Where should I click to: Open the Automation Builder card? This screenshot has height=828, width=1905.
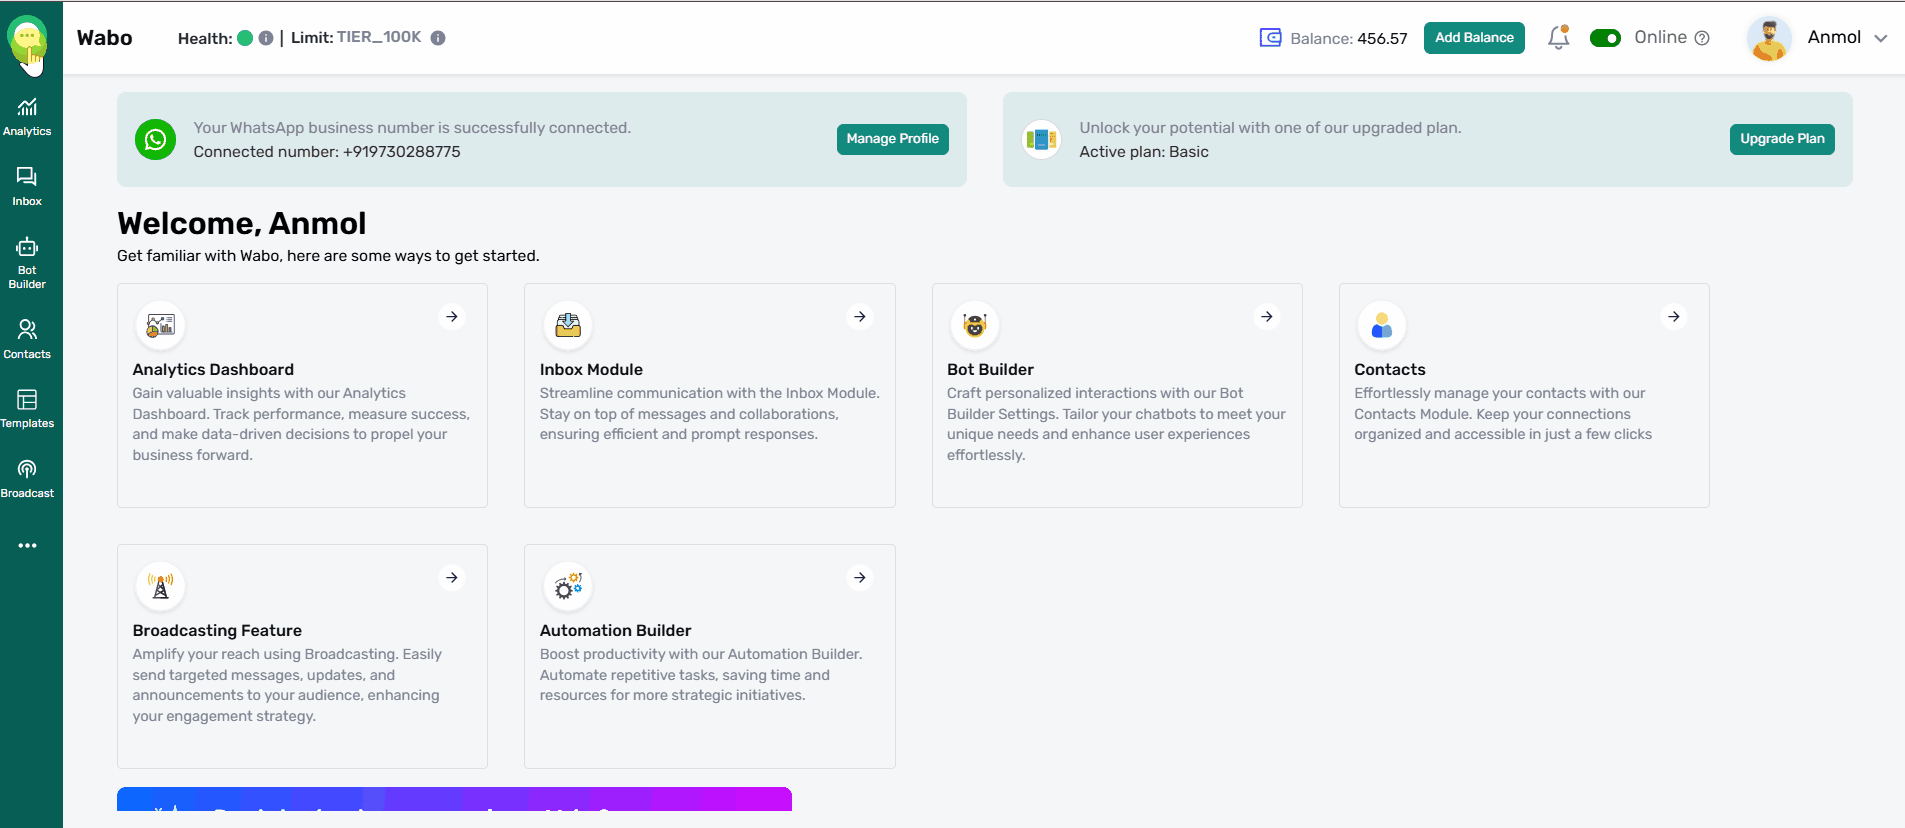[709, 655]
